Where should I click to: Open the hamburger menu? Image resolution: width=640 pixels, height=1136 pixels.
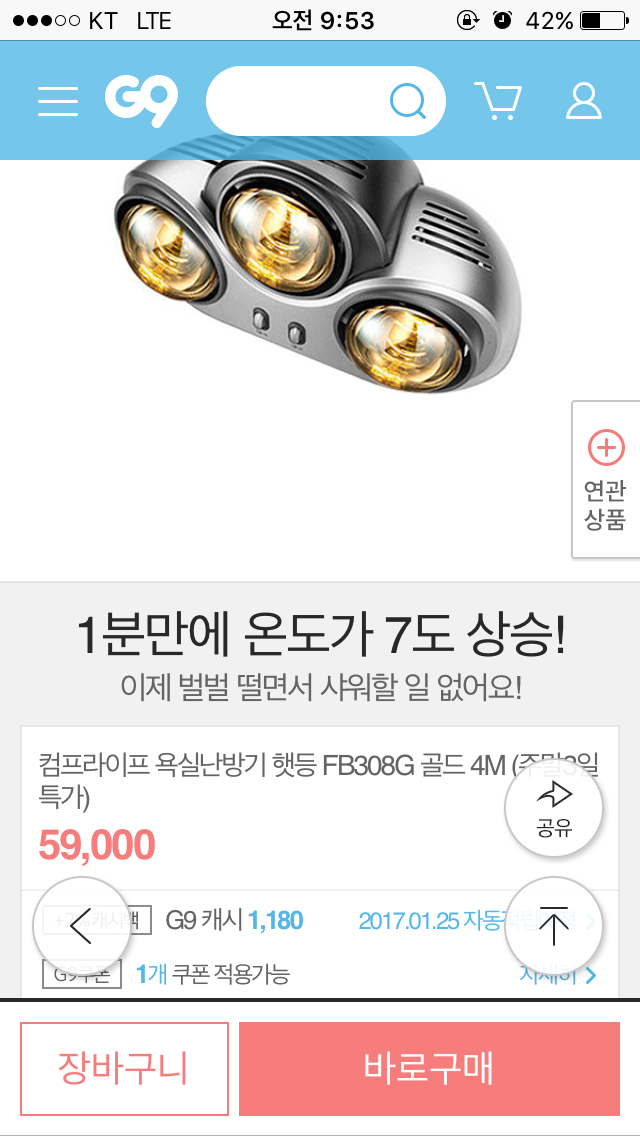[x=58, y=101]
